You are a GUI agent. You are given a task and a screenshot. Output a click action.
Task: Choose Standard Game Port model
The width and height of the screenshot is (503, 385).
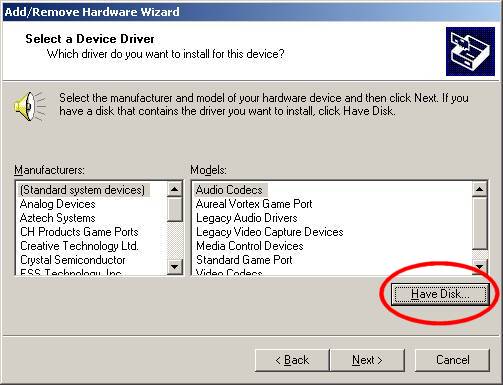click(244, 260)
